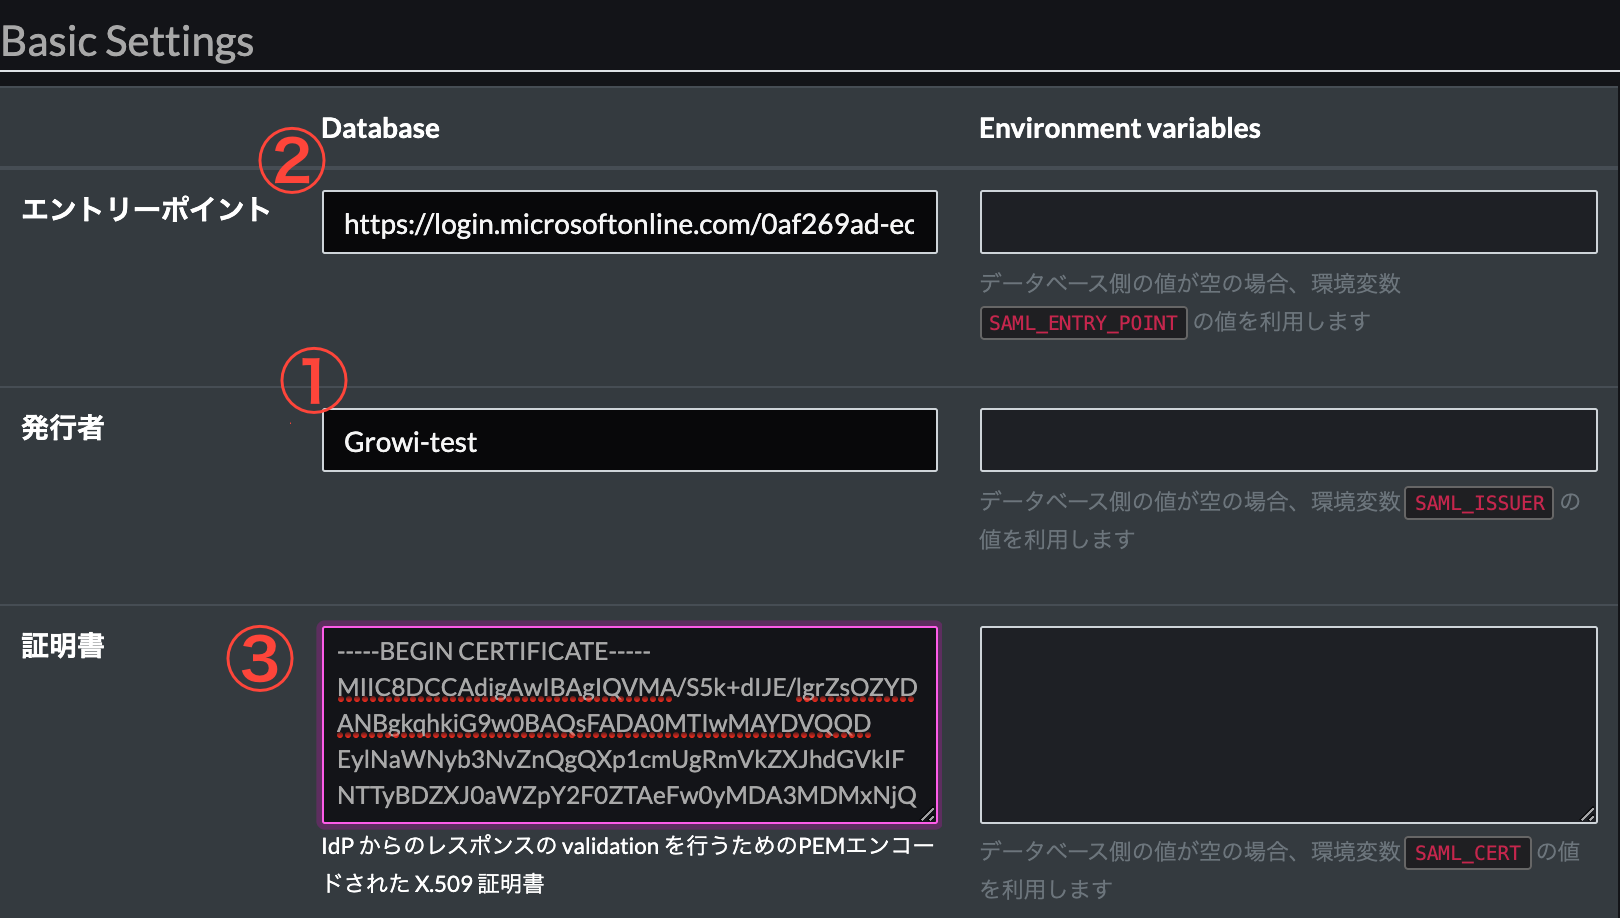Select the login.microsoftonline.com entry point URL text
This screenshot has height=918, width=1620.
[x=628, y=222]
